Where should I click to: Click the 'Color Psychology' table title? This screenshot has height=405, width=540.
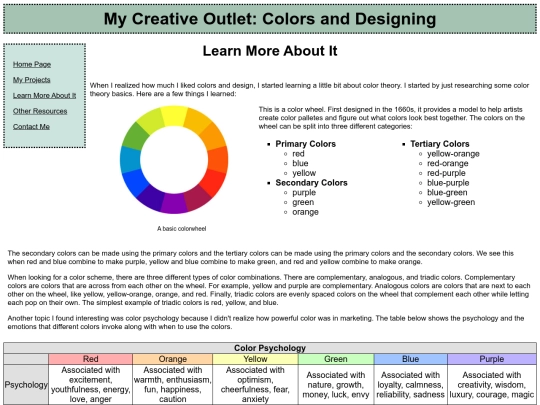tap(270, 348)
